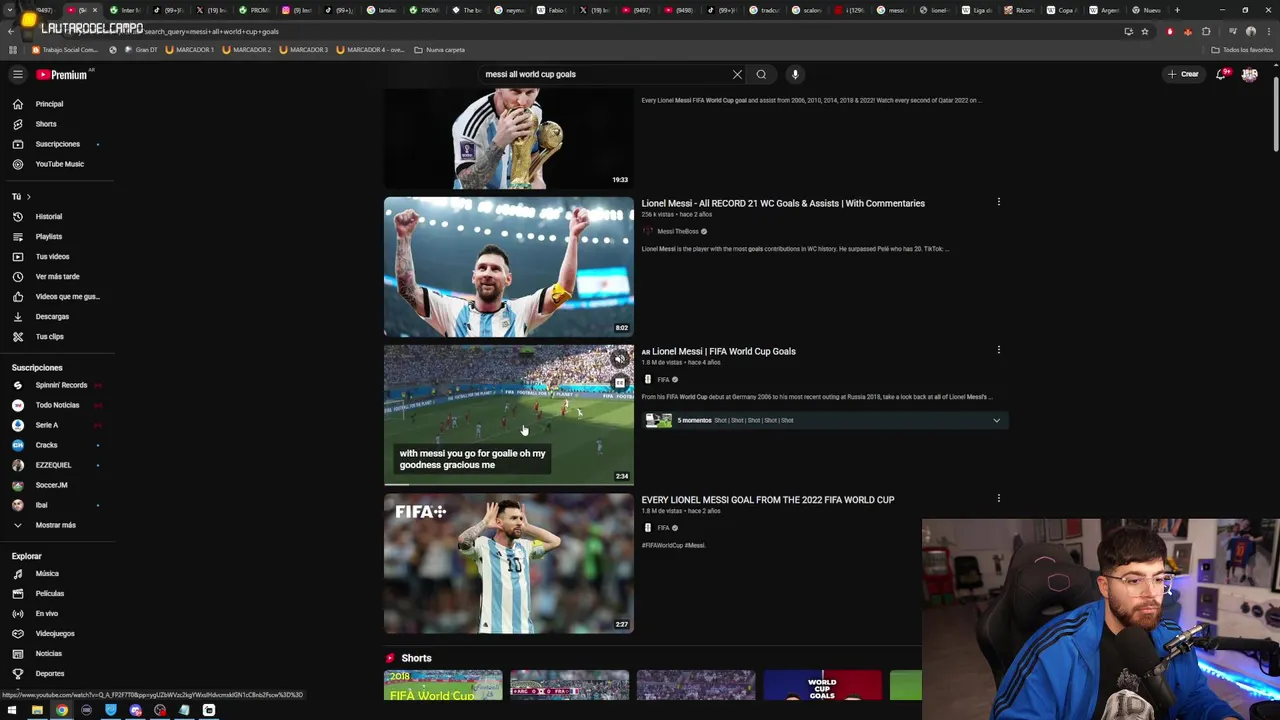Open the notifications bell

[x=1221, y=74]
